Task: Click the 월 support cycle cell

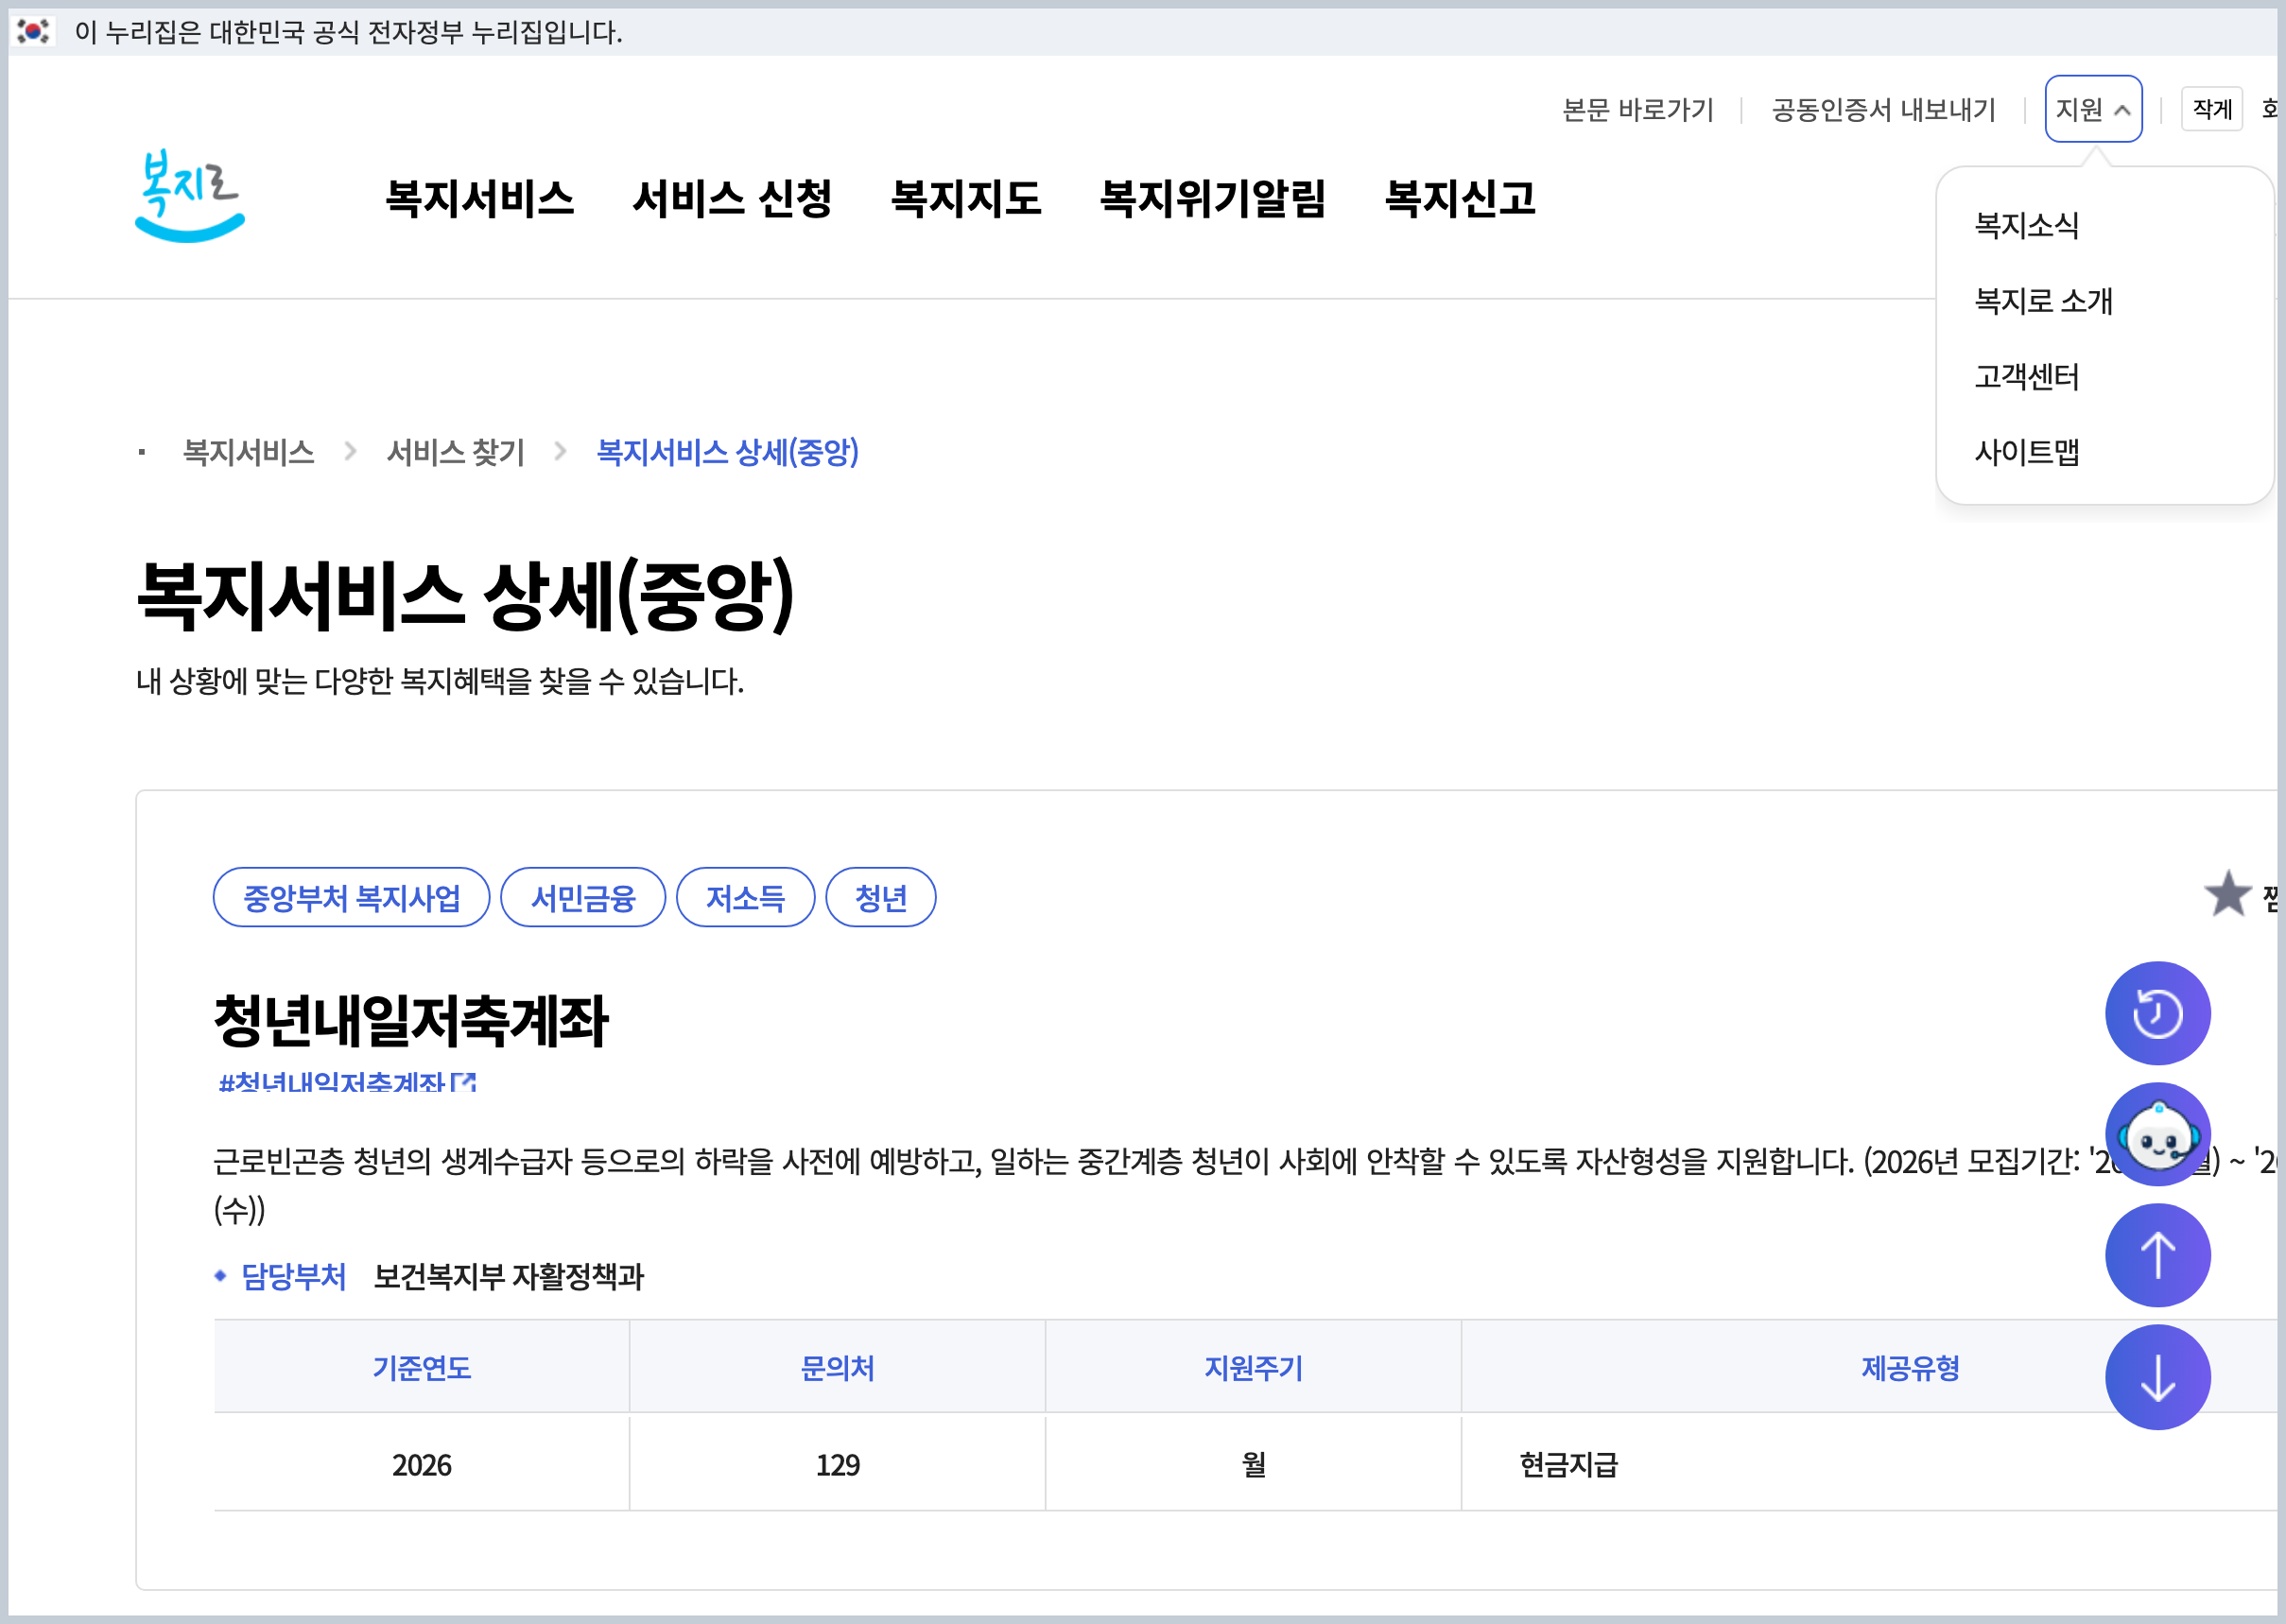Action: click(1253, 1465)
